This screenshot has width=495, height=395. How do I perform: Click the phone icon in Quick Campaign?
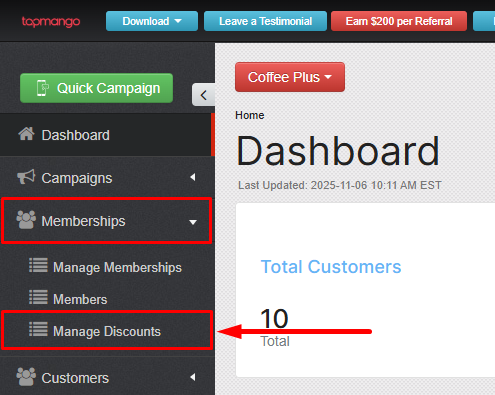pos(42,88)
